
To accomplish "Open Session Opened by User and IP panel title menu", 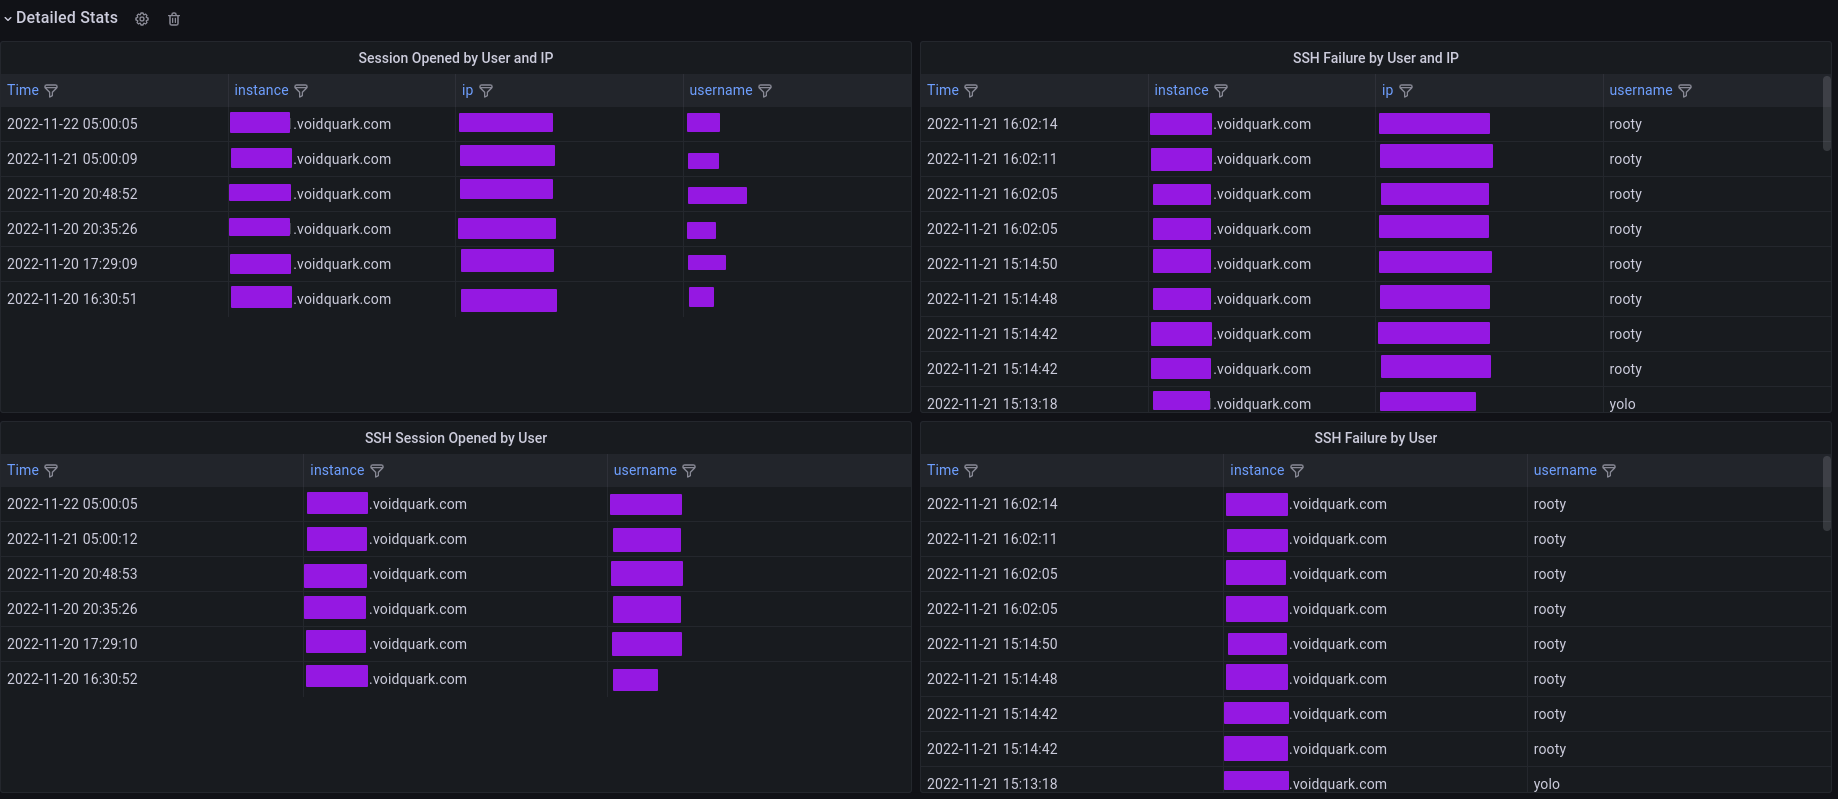I will point(455,58).
